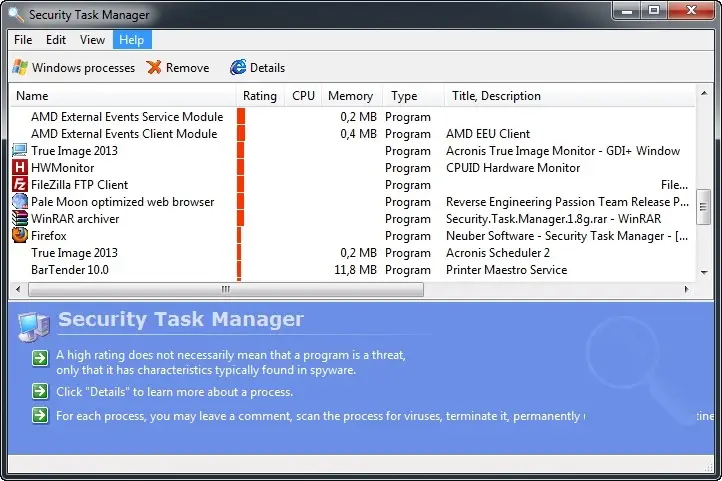Click 'Reverse Engineering Passion Team Release' description
Screen dimensions: 722x481
(567, 202)
